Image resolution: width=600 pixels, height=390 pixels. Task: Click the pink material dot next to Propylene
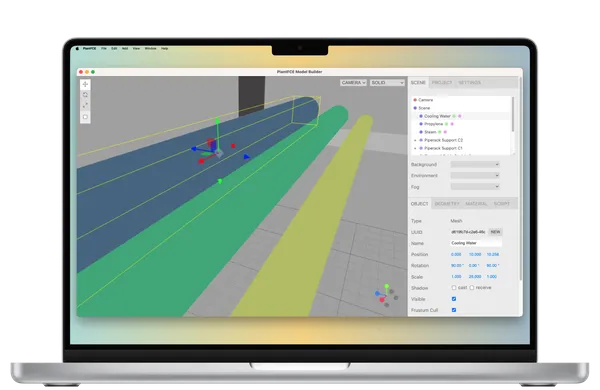coord(452,124)
